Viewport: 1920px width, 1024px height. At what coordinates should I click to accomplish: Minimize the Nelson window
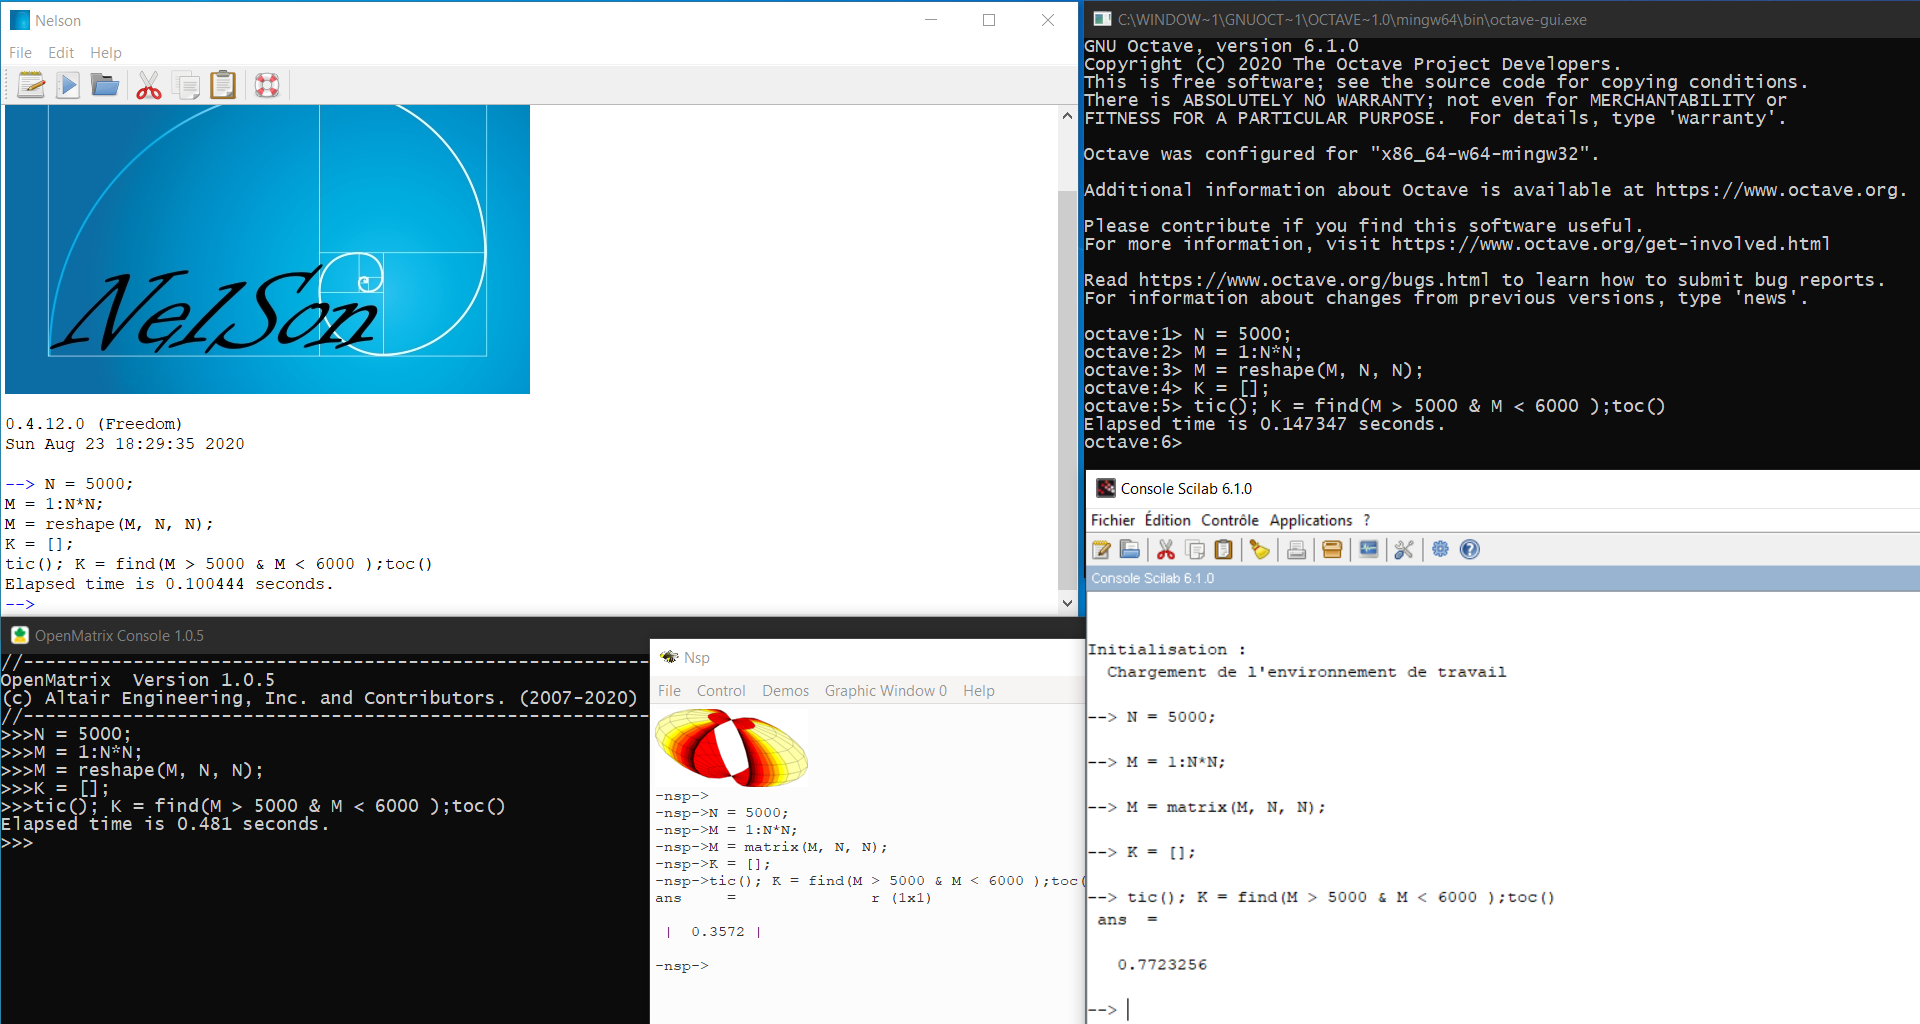click(931, 20)
